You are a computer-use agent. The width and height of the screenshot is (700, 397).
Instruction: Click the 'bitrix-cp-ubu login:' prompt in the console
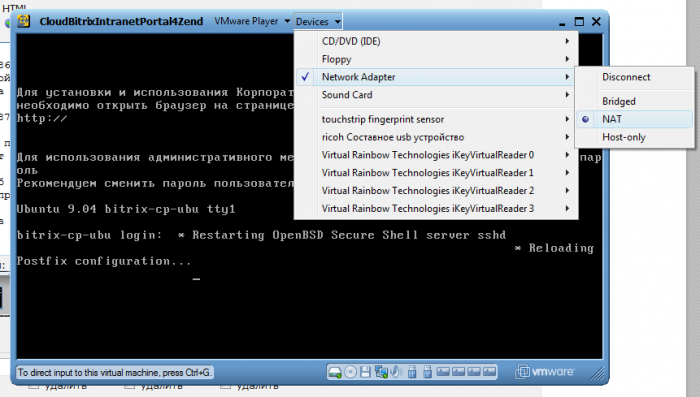(89, 235)
